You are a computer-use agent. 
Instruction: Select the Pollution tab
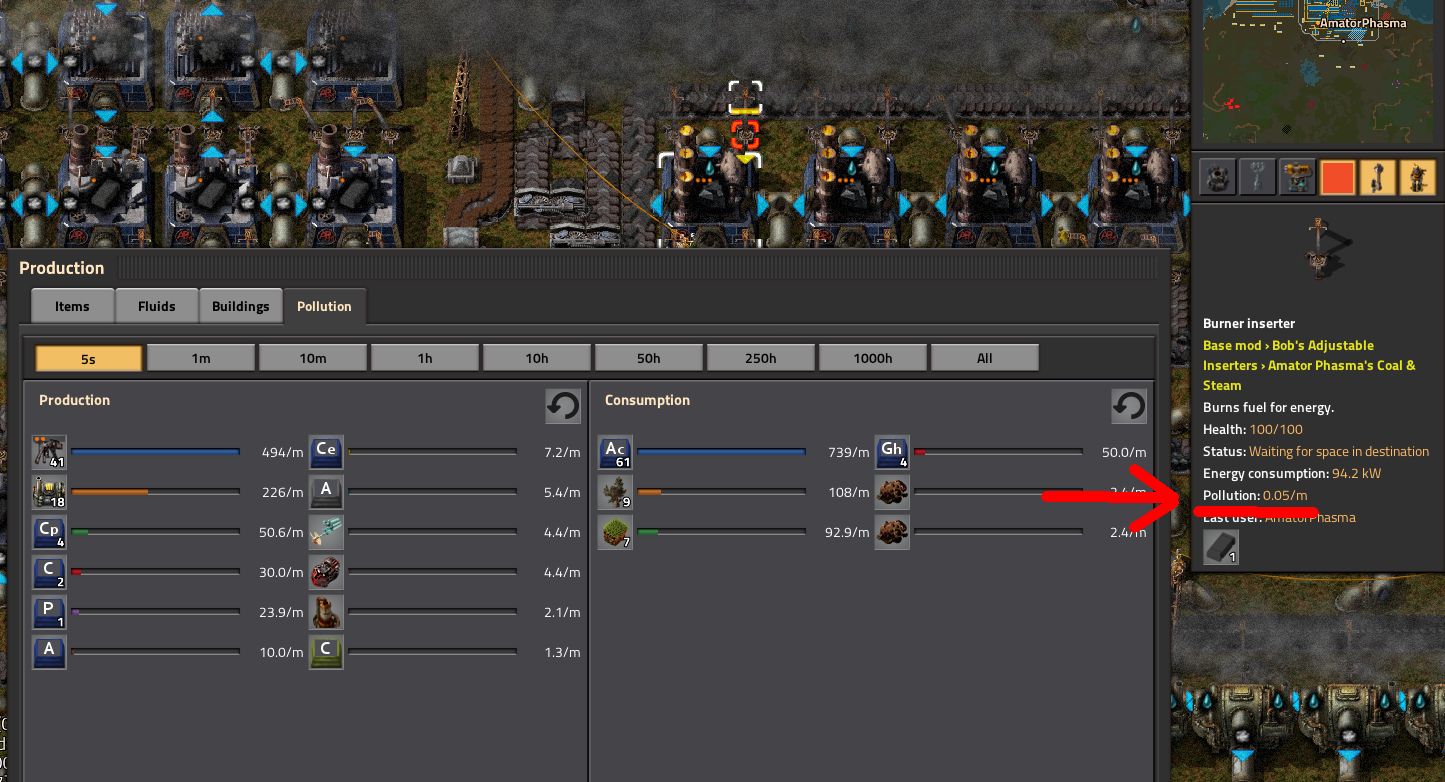point(324,306)
